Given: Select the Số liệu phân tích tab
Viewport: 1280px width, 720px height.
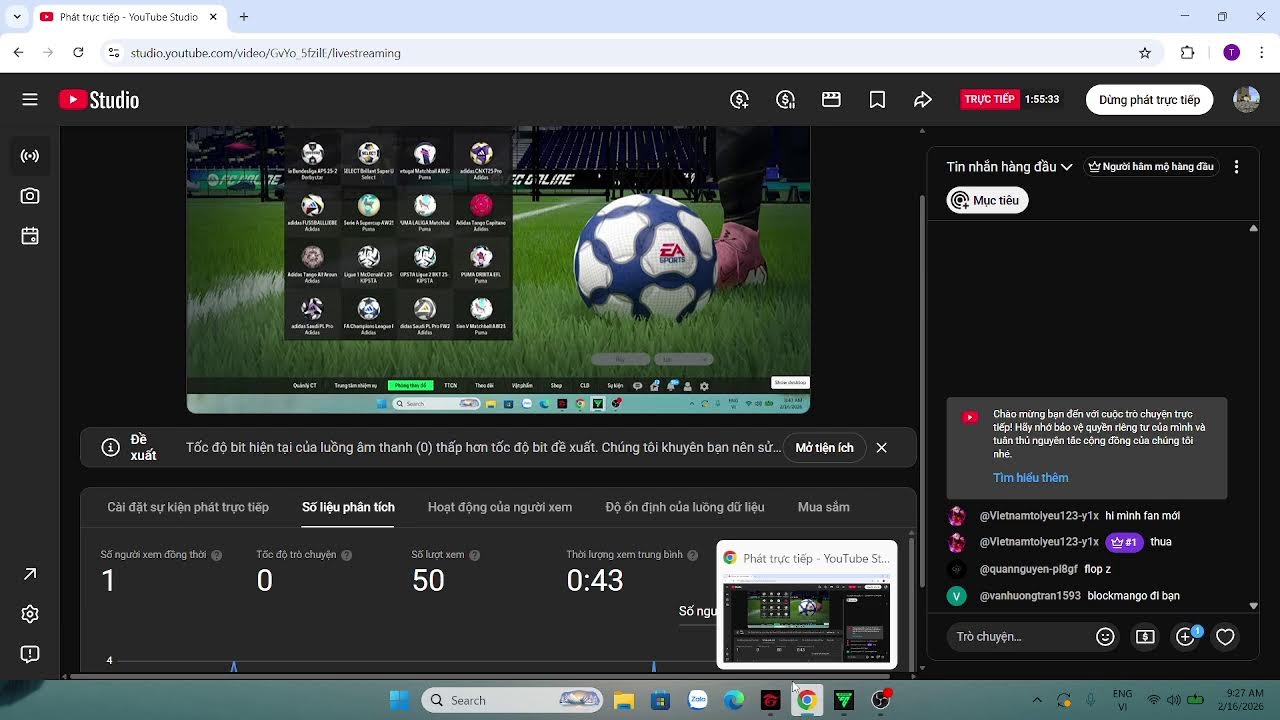Looking at the screenshot, I should (x=348, y=507).
